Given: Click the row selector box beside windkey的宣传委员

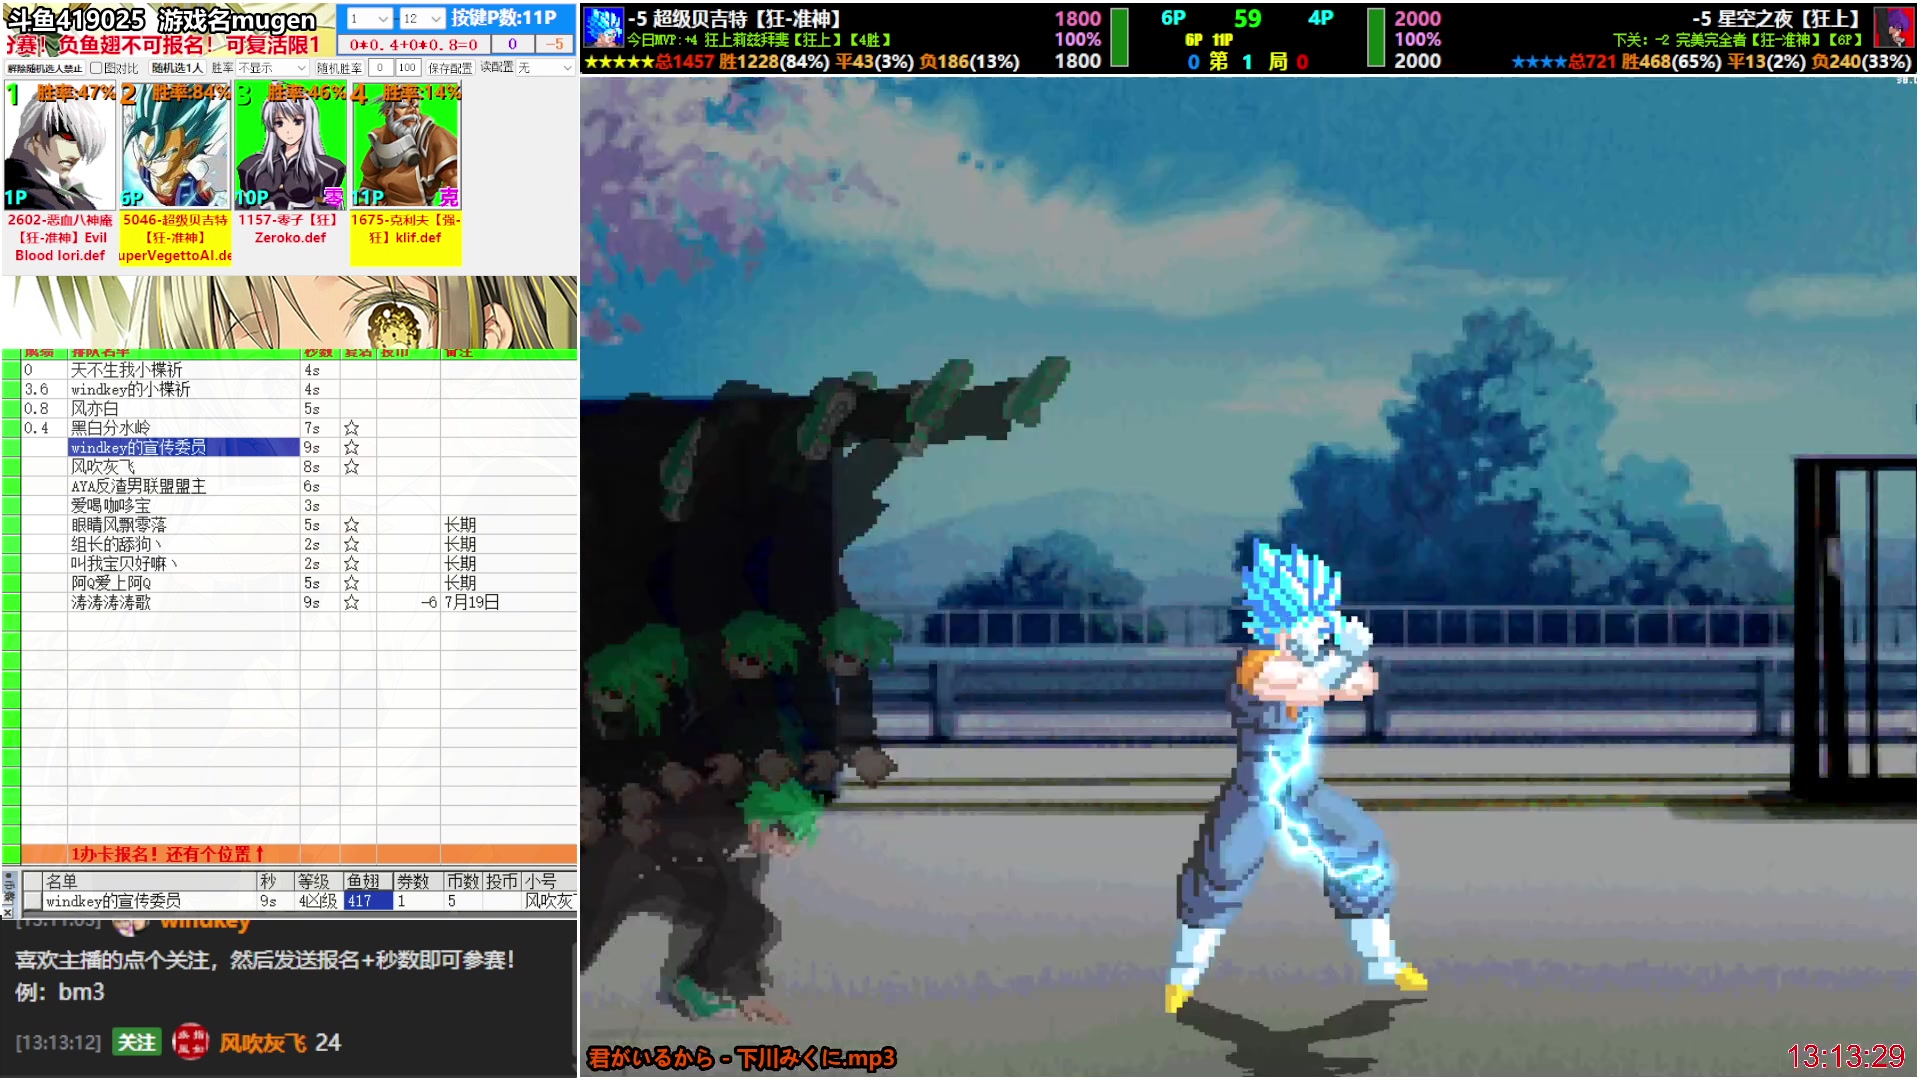Looking at the screenshot, I should tap(32, 901).
